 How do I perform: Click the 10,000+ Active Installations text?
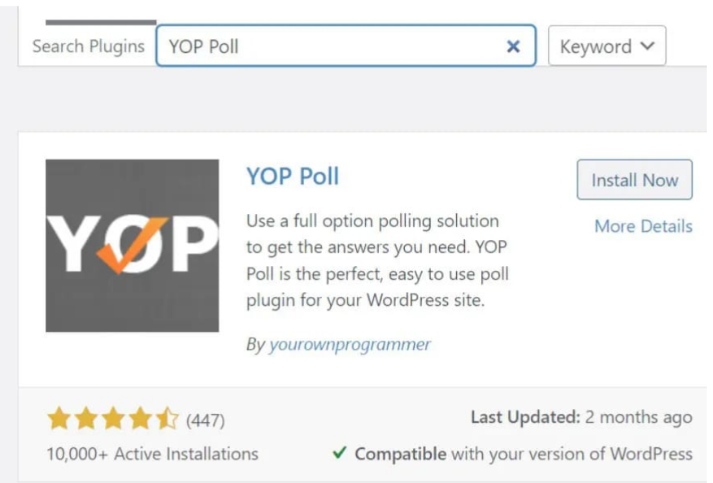point(152,454)
